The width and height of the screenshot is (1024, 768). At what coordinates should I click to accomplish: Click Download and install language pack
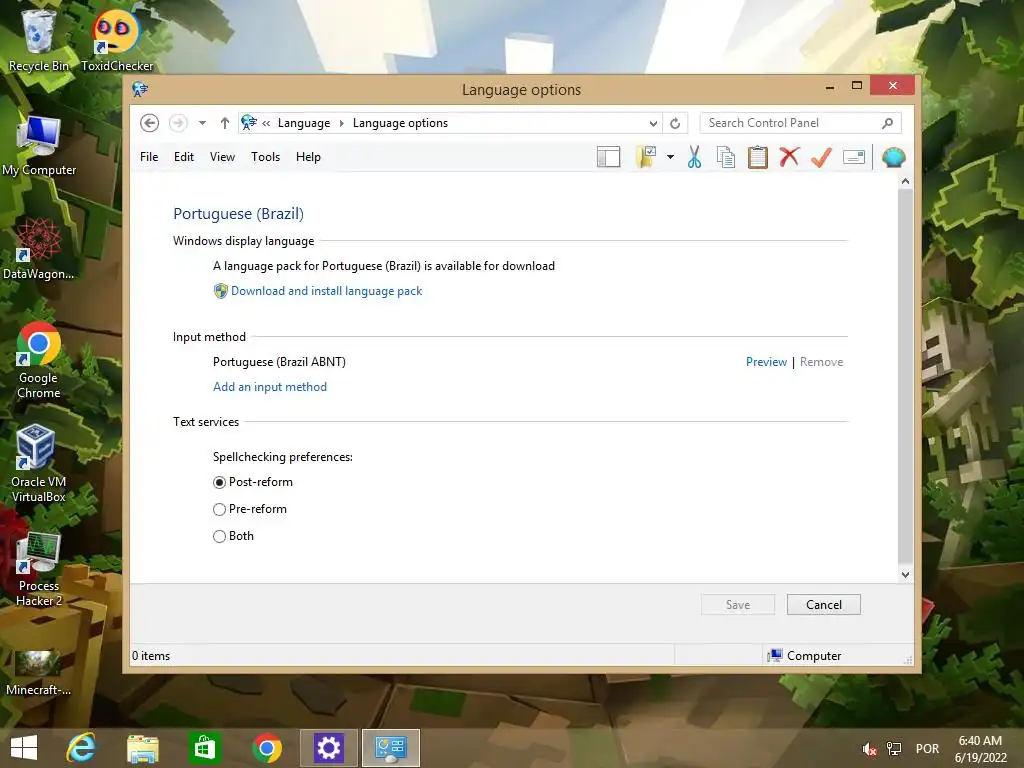click(x=327, y=291)
